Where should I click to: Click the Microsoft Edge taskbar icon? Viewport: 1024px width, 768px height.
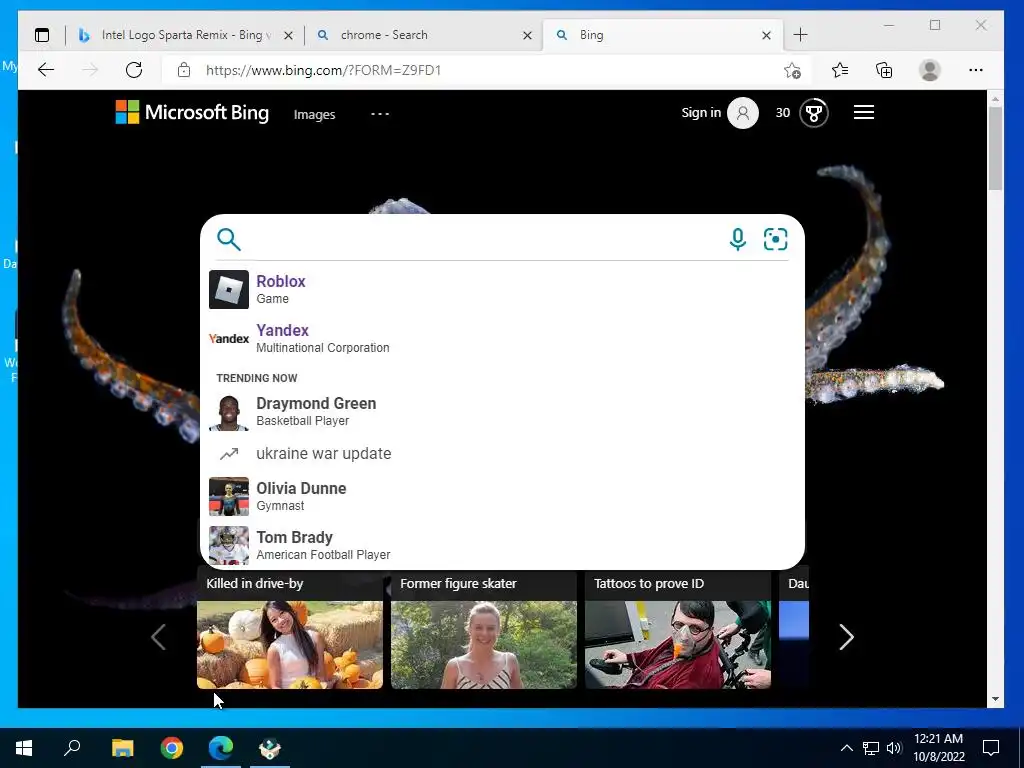(221, 748)
